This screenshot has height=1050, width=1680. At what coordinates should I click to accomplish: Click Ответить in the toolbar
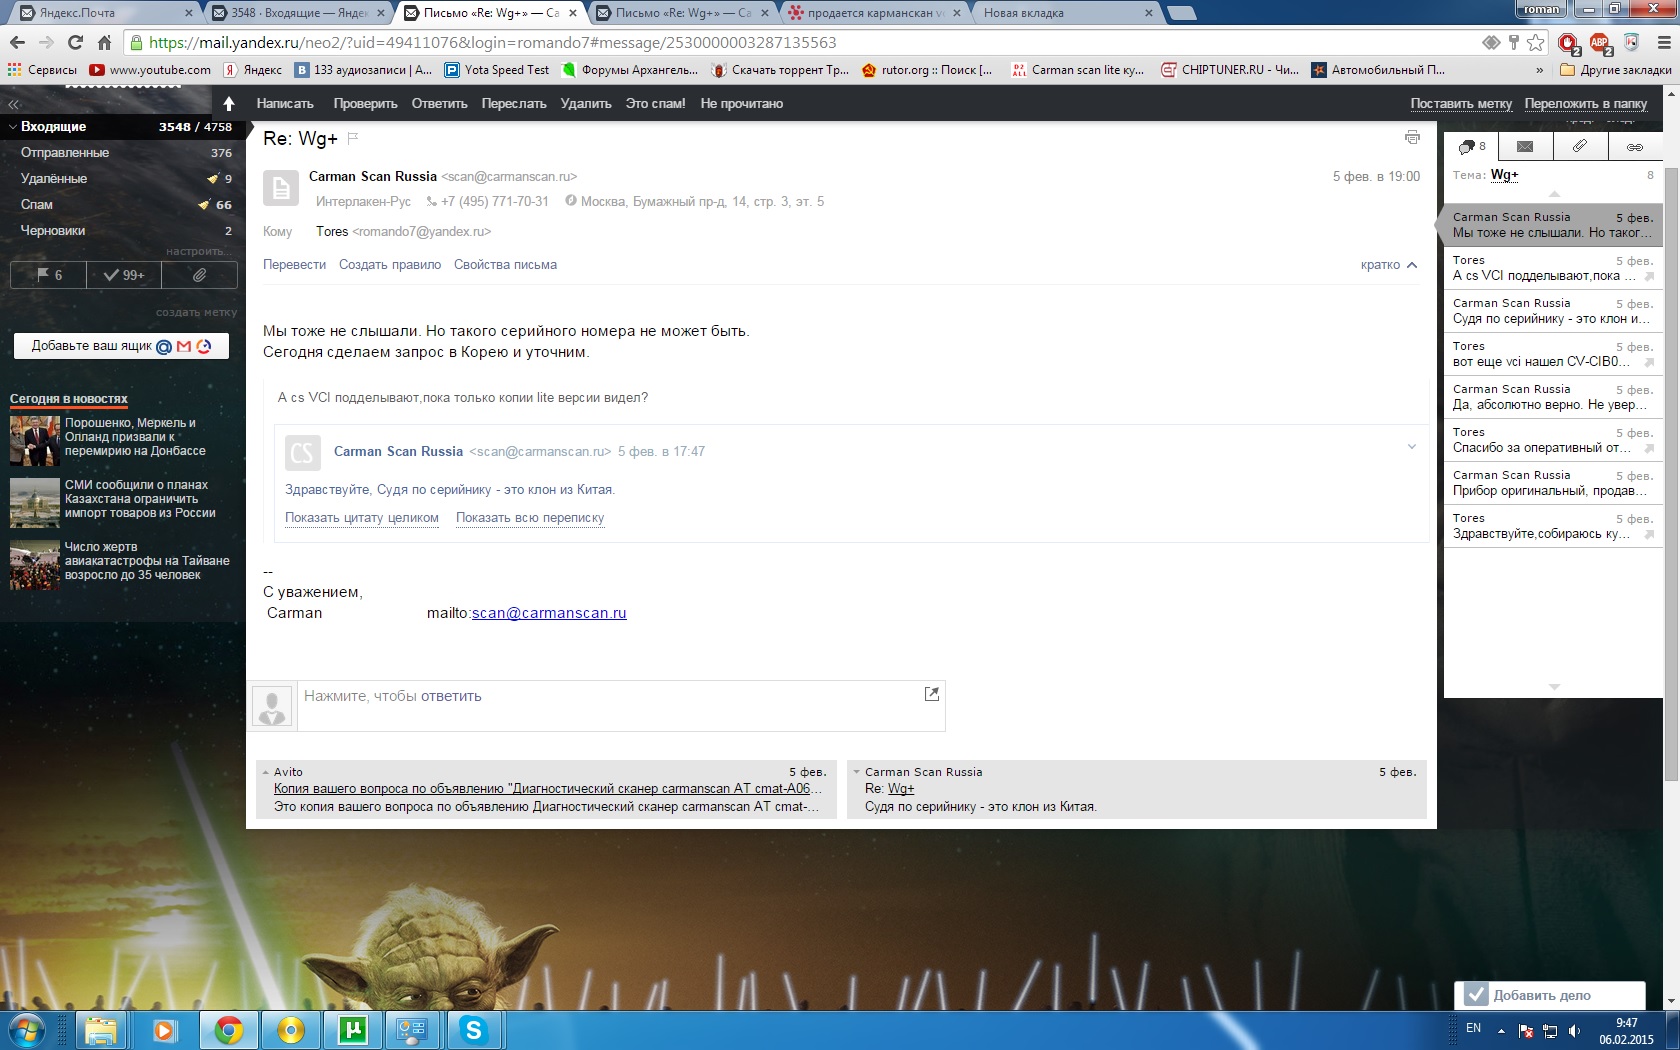click(x=439, y=104)
